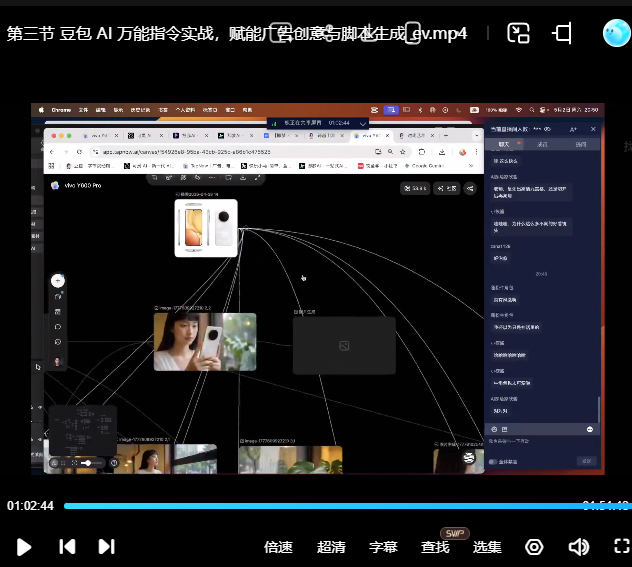The image size is (632, 567).
Task: Play the video with the play button
Action: coord(23,547)
